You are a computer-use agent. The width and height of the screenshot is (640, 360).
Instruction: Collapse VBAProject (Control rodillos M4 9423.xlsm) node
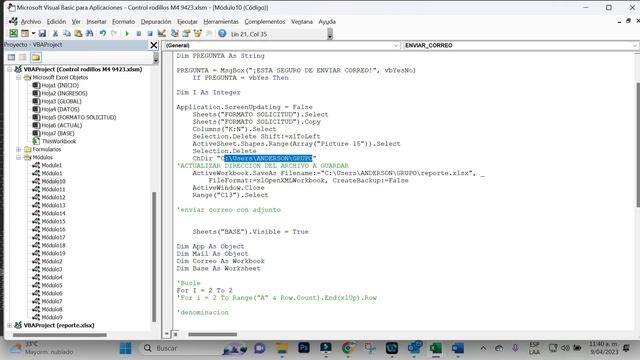coord(9,69)
